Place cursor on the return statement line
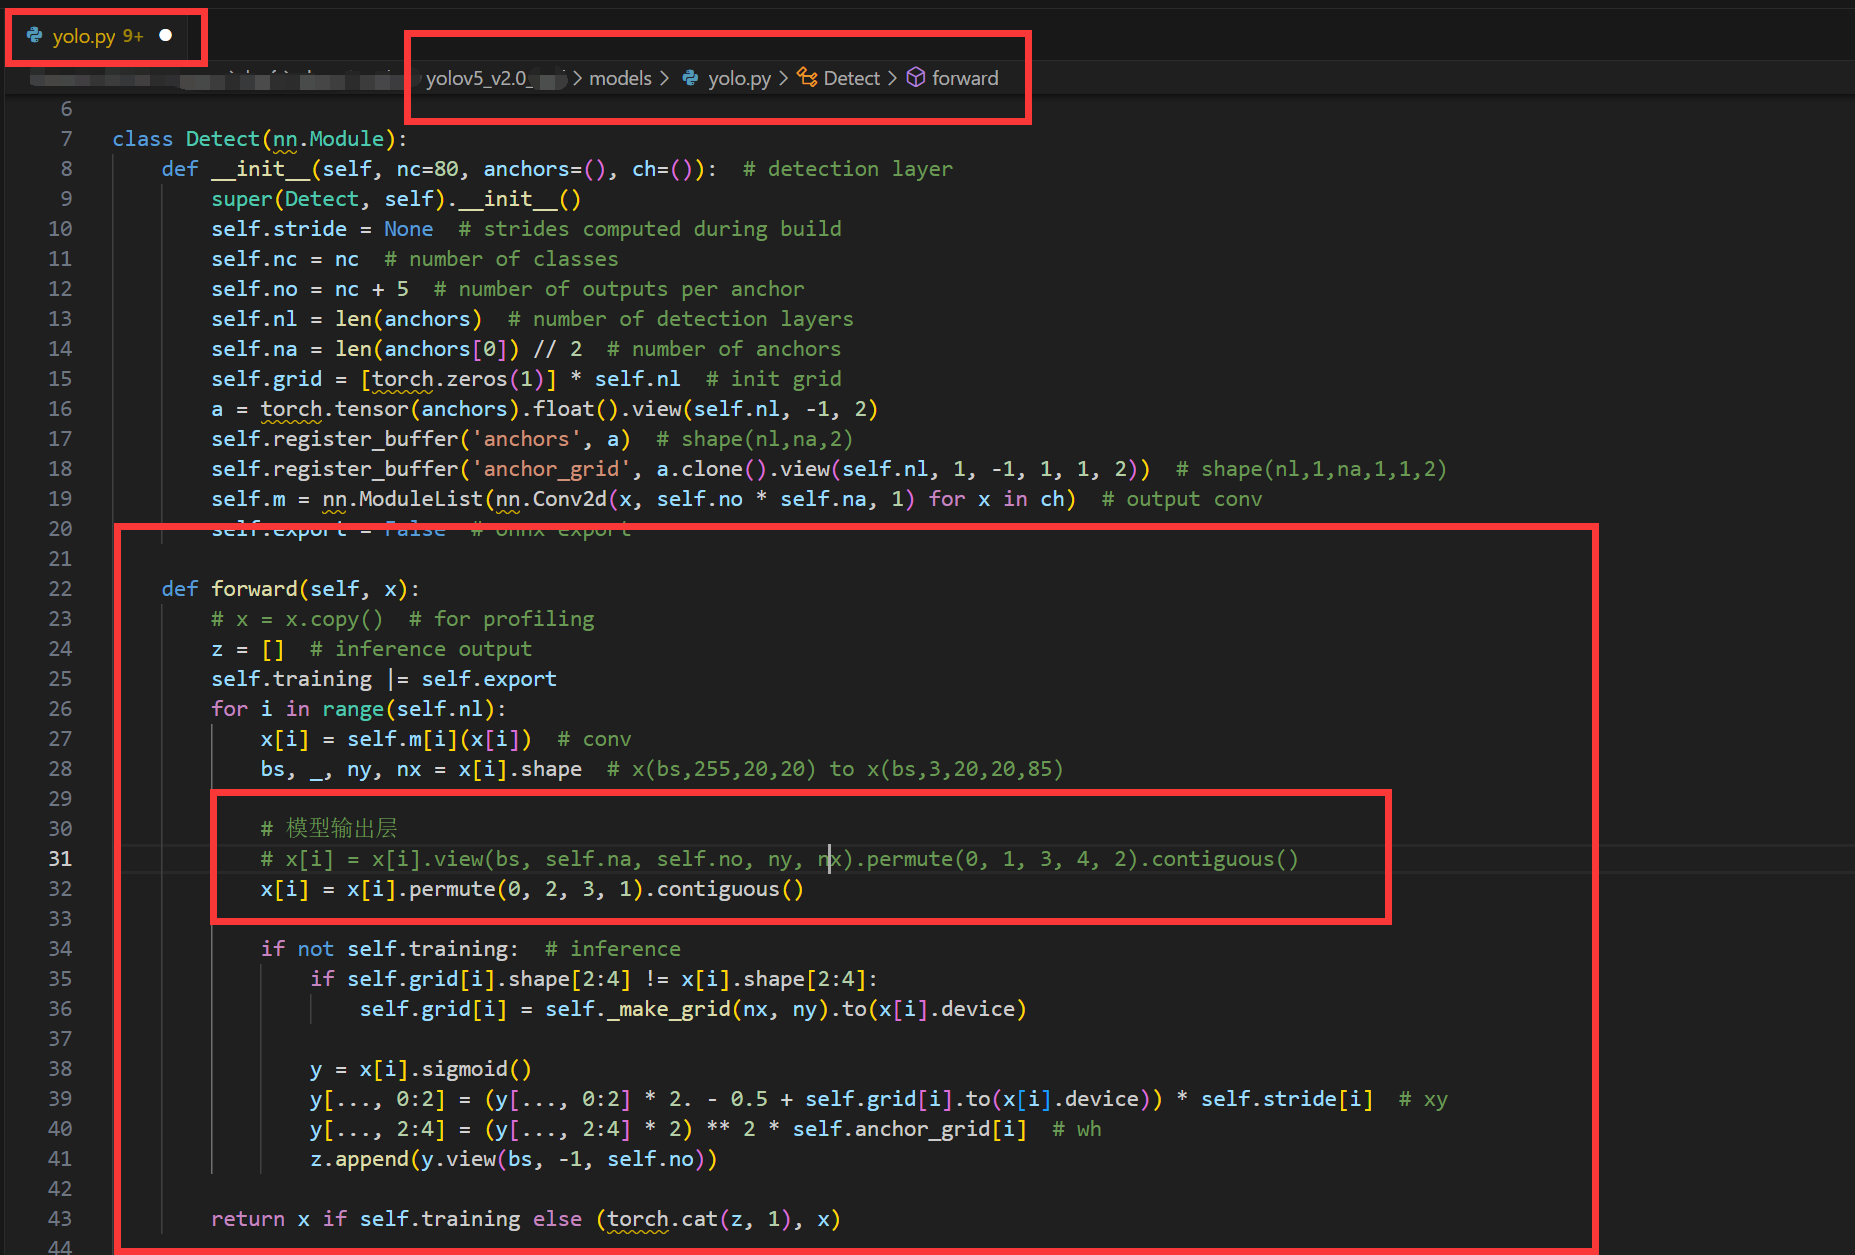Screen dimensions: 1855x1255 click(x=526, y=1219)
